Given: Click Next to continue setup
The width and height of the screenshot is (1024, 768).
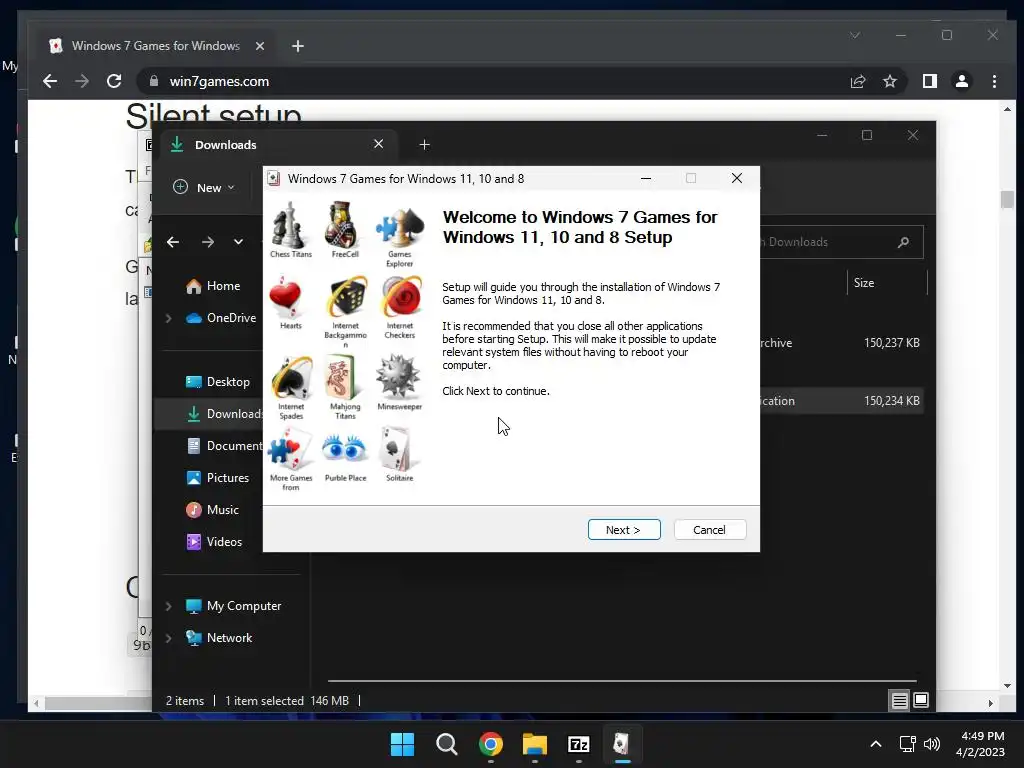Looking at the screenshot, I should click(624, 530).
